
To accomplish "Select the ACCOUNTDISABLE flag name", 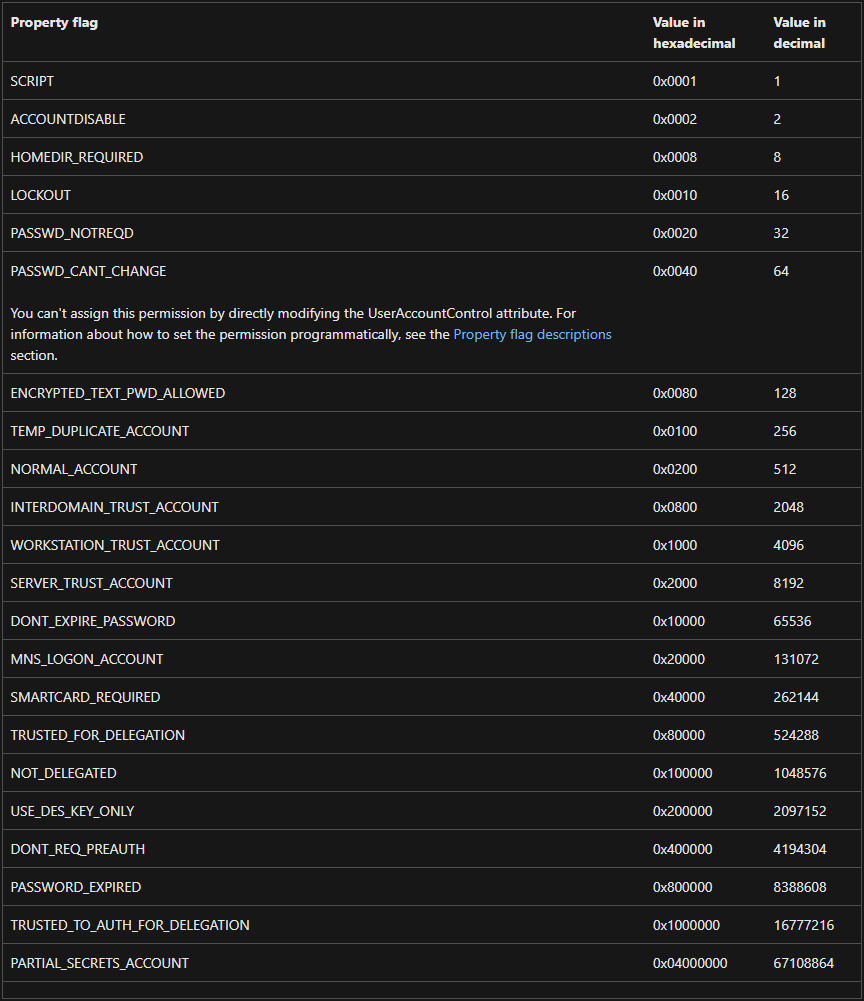I will 68,119.
